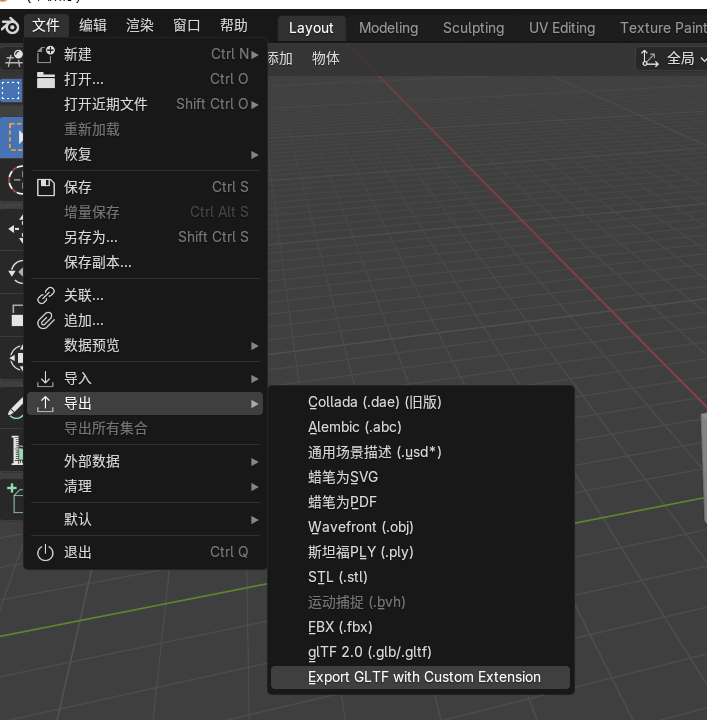Image resolution: width=707 pixels, height=720 pixels.
Task: Click the Export upload arrow icon
Action: (x=45, y=404)
